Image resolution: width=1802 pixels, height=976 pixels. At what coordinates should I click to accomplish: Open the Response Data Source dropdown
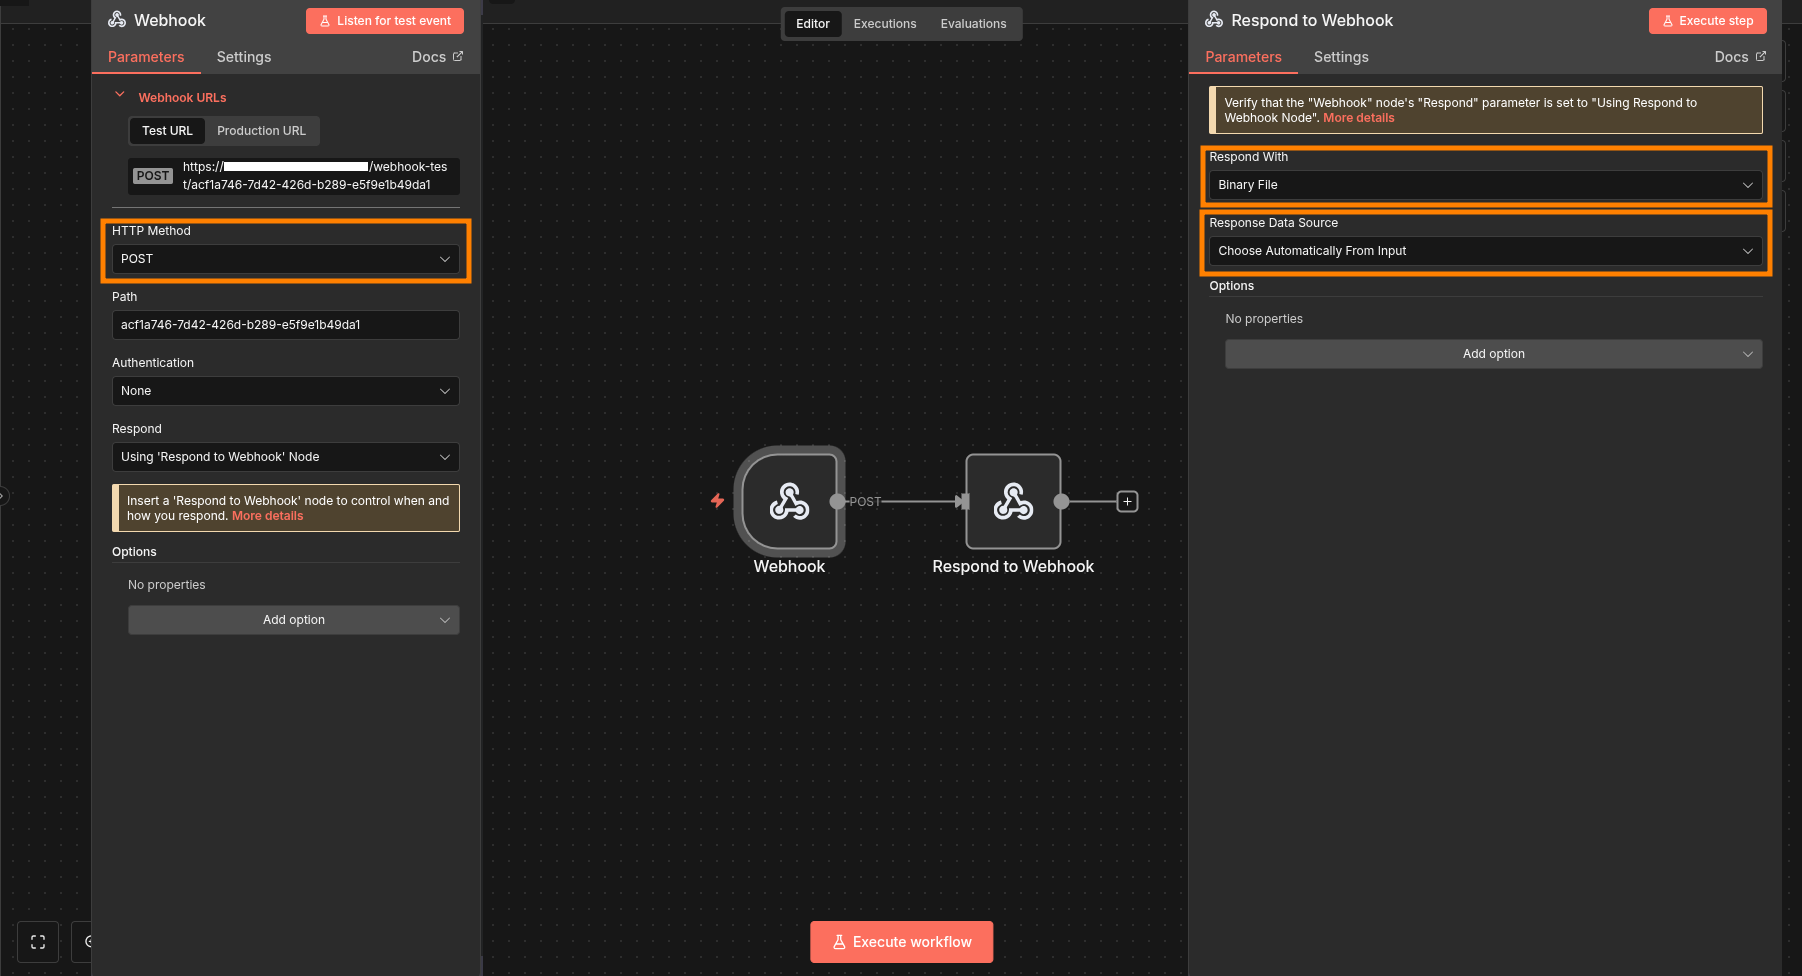click(x=1485, y=251)
